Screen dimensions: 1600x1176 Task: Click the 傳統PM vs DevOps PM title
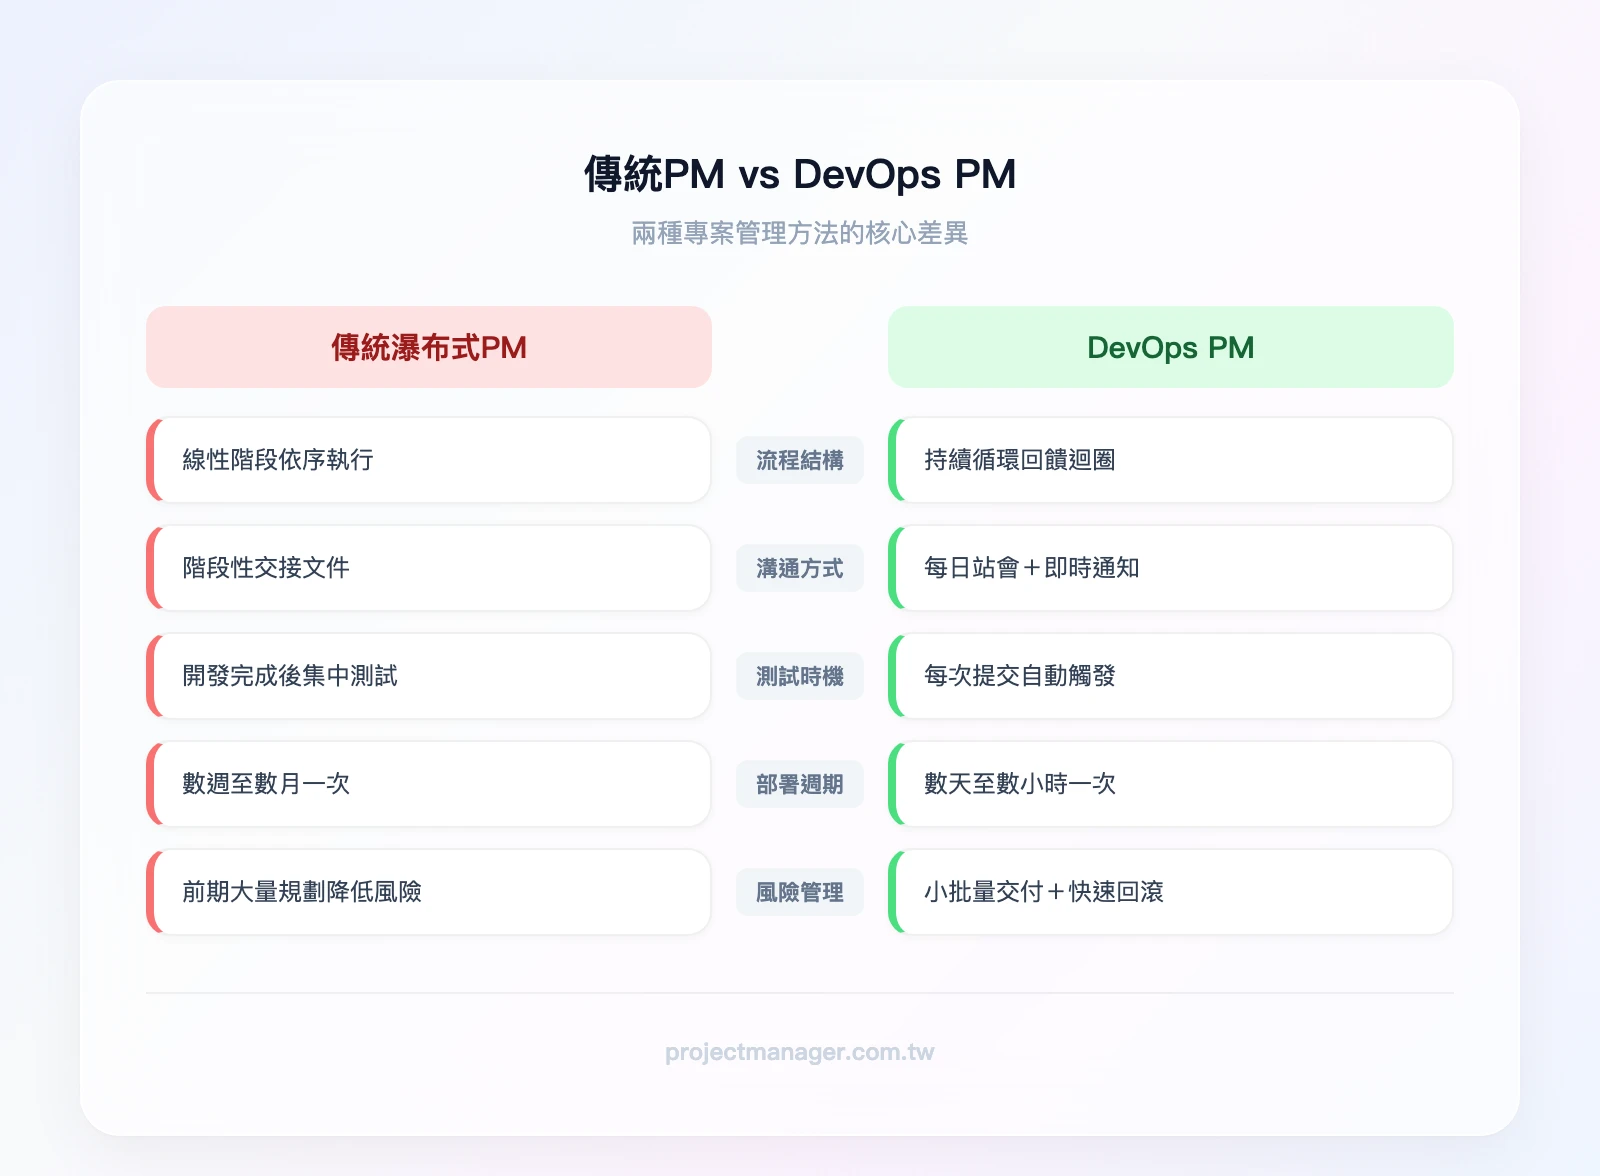pos(799,173)
